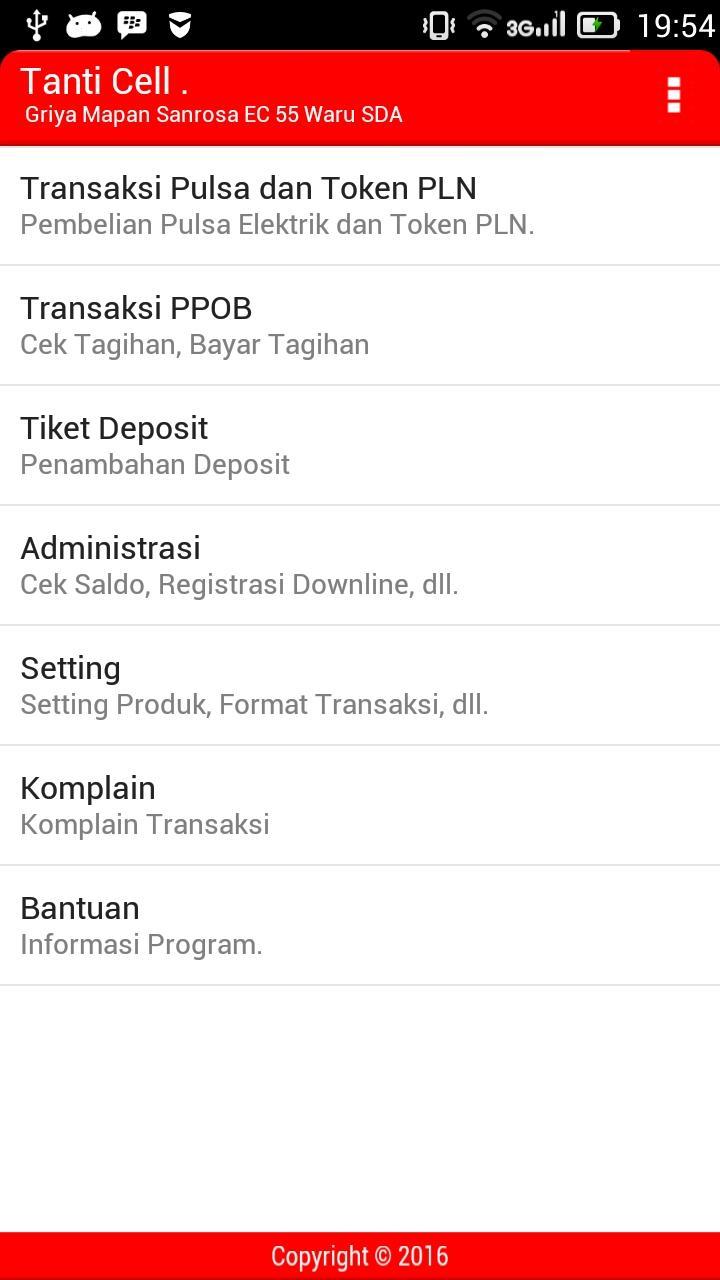The width and height of the screenshot is (720, 1280).
Task: Tap the shield notification icon
Action: coord(180,25)
